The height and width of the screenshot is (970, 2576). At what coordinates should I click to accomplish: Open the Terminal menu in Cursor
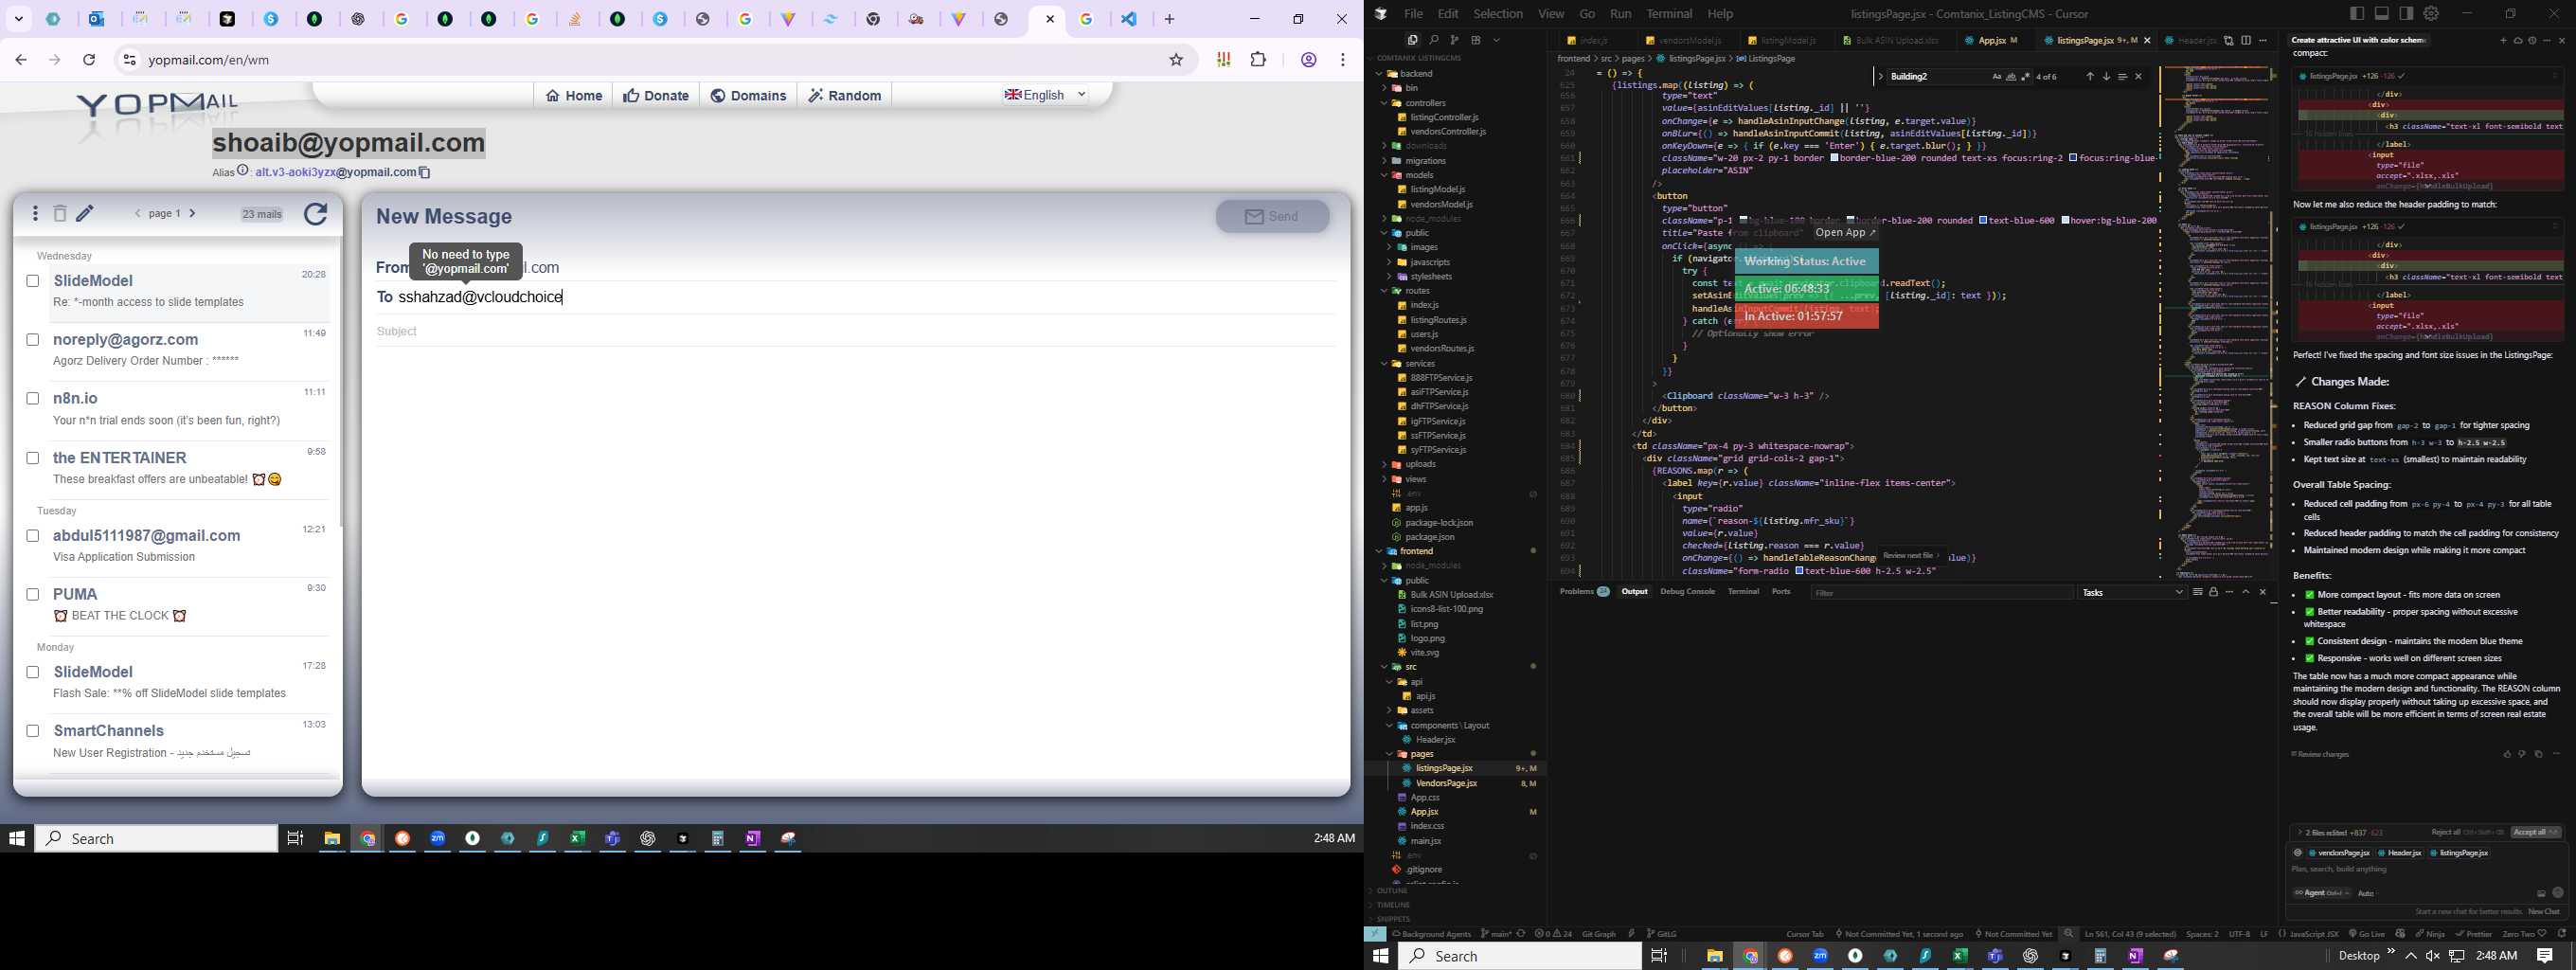[1669, 14]
